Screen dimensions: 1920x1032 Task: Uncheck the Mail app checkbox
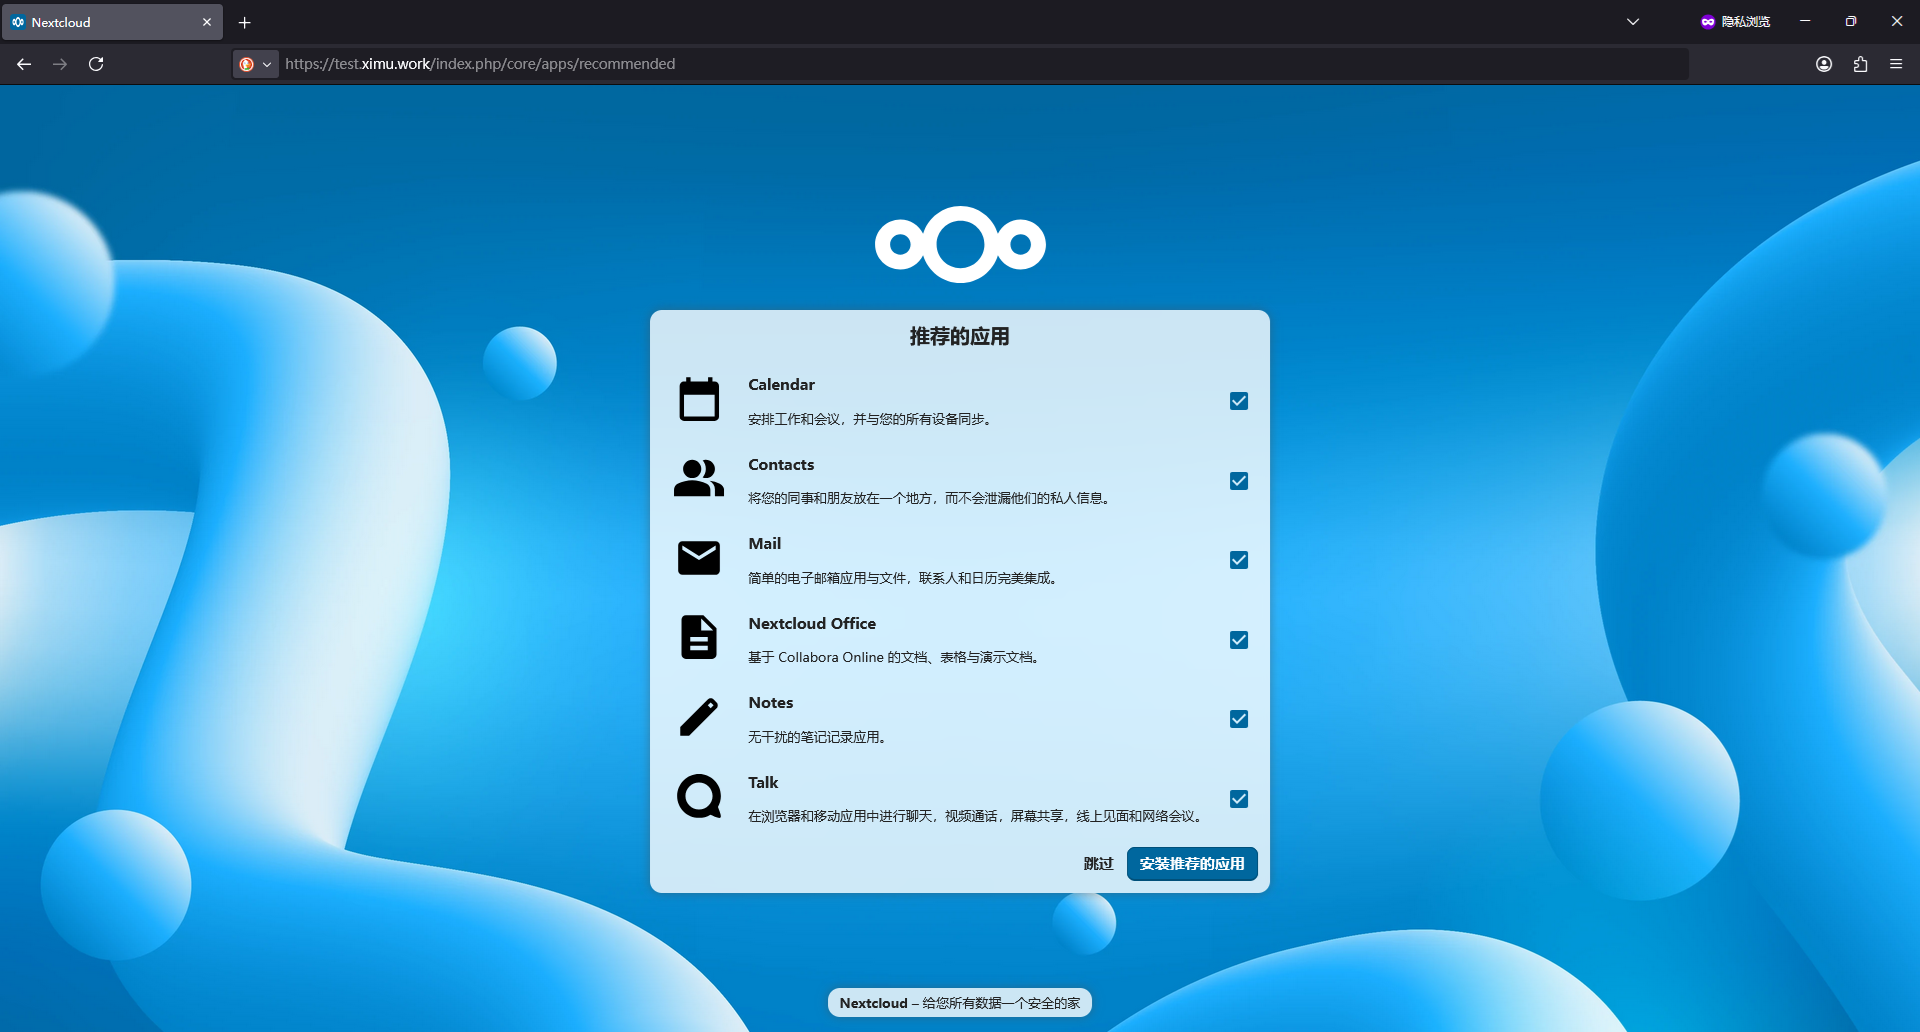coord(1239,560)
